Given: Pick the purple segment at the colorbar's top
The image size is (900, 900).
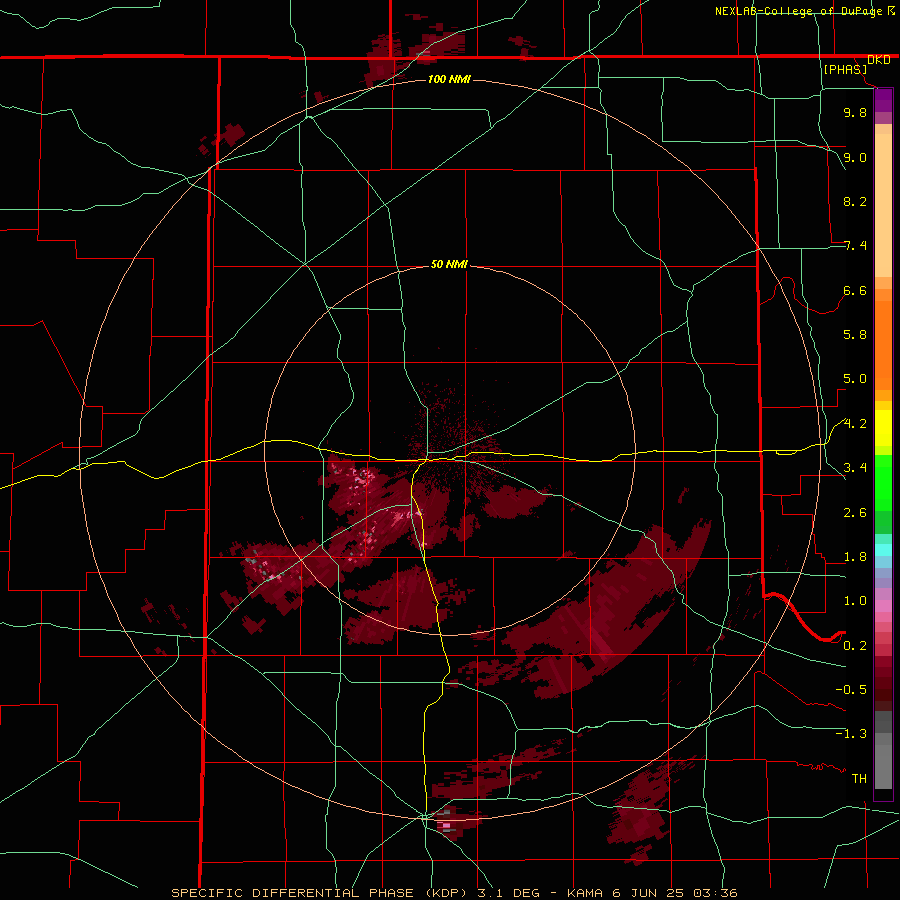Looking at the screenshot, I should [883, 100].
